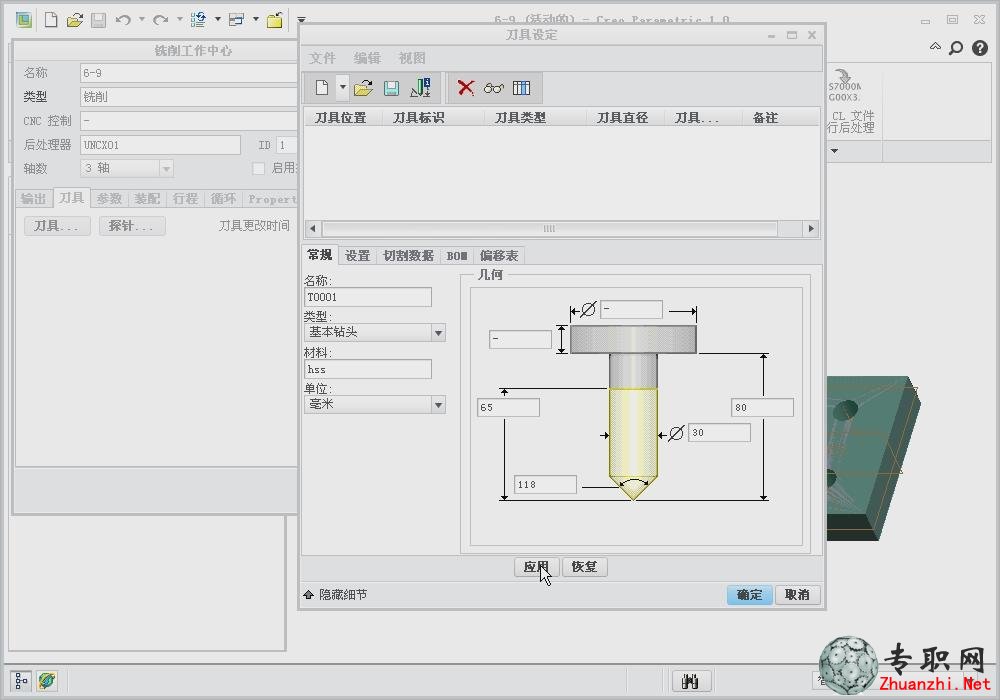
Task: Expand ribbon group arrow below CL 文件
Action: tap(834, 151)
